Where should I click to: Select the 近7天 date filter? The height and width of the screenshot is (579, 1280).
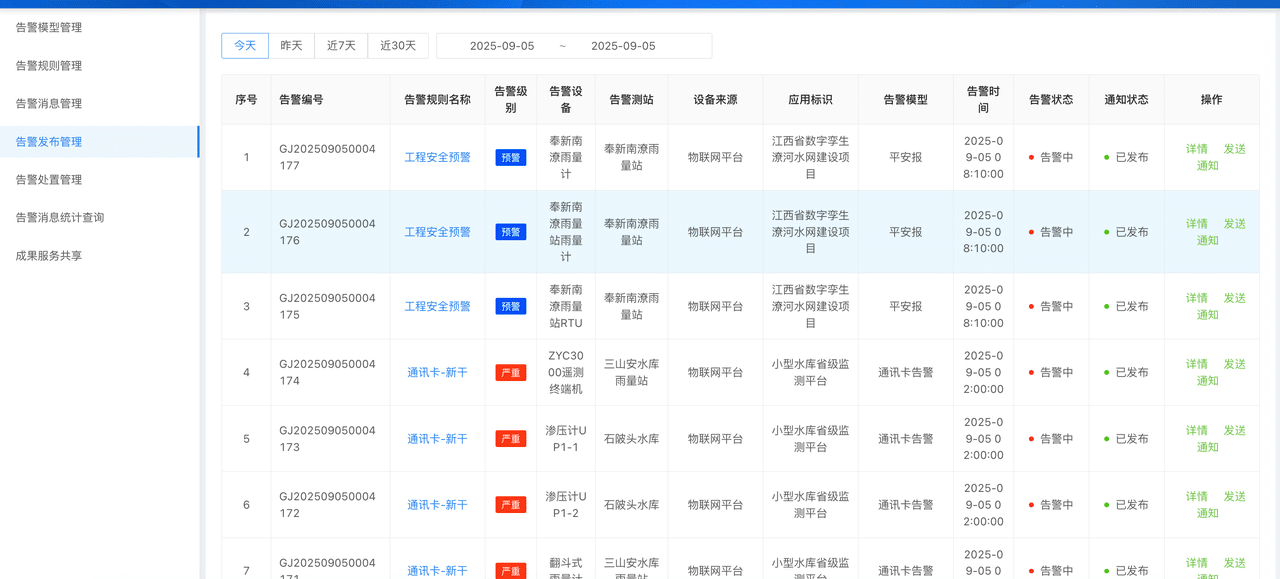(341, 46)
